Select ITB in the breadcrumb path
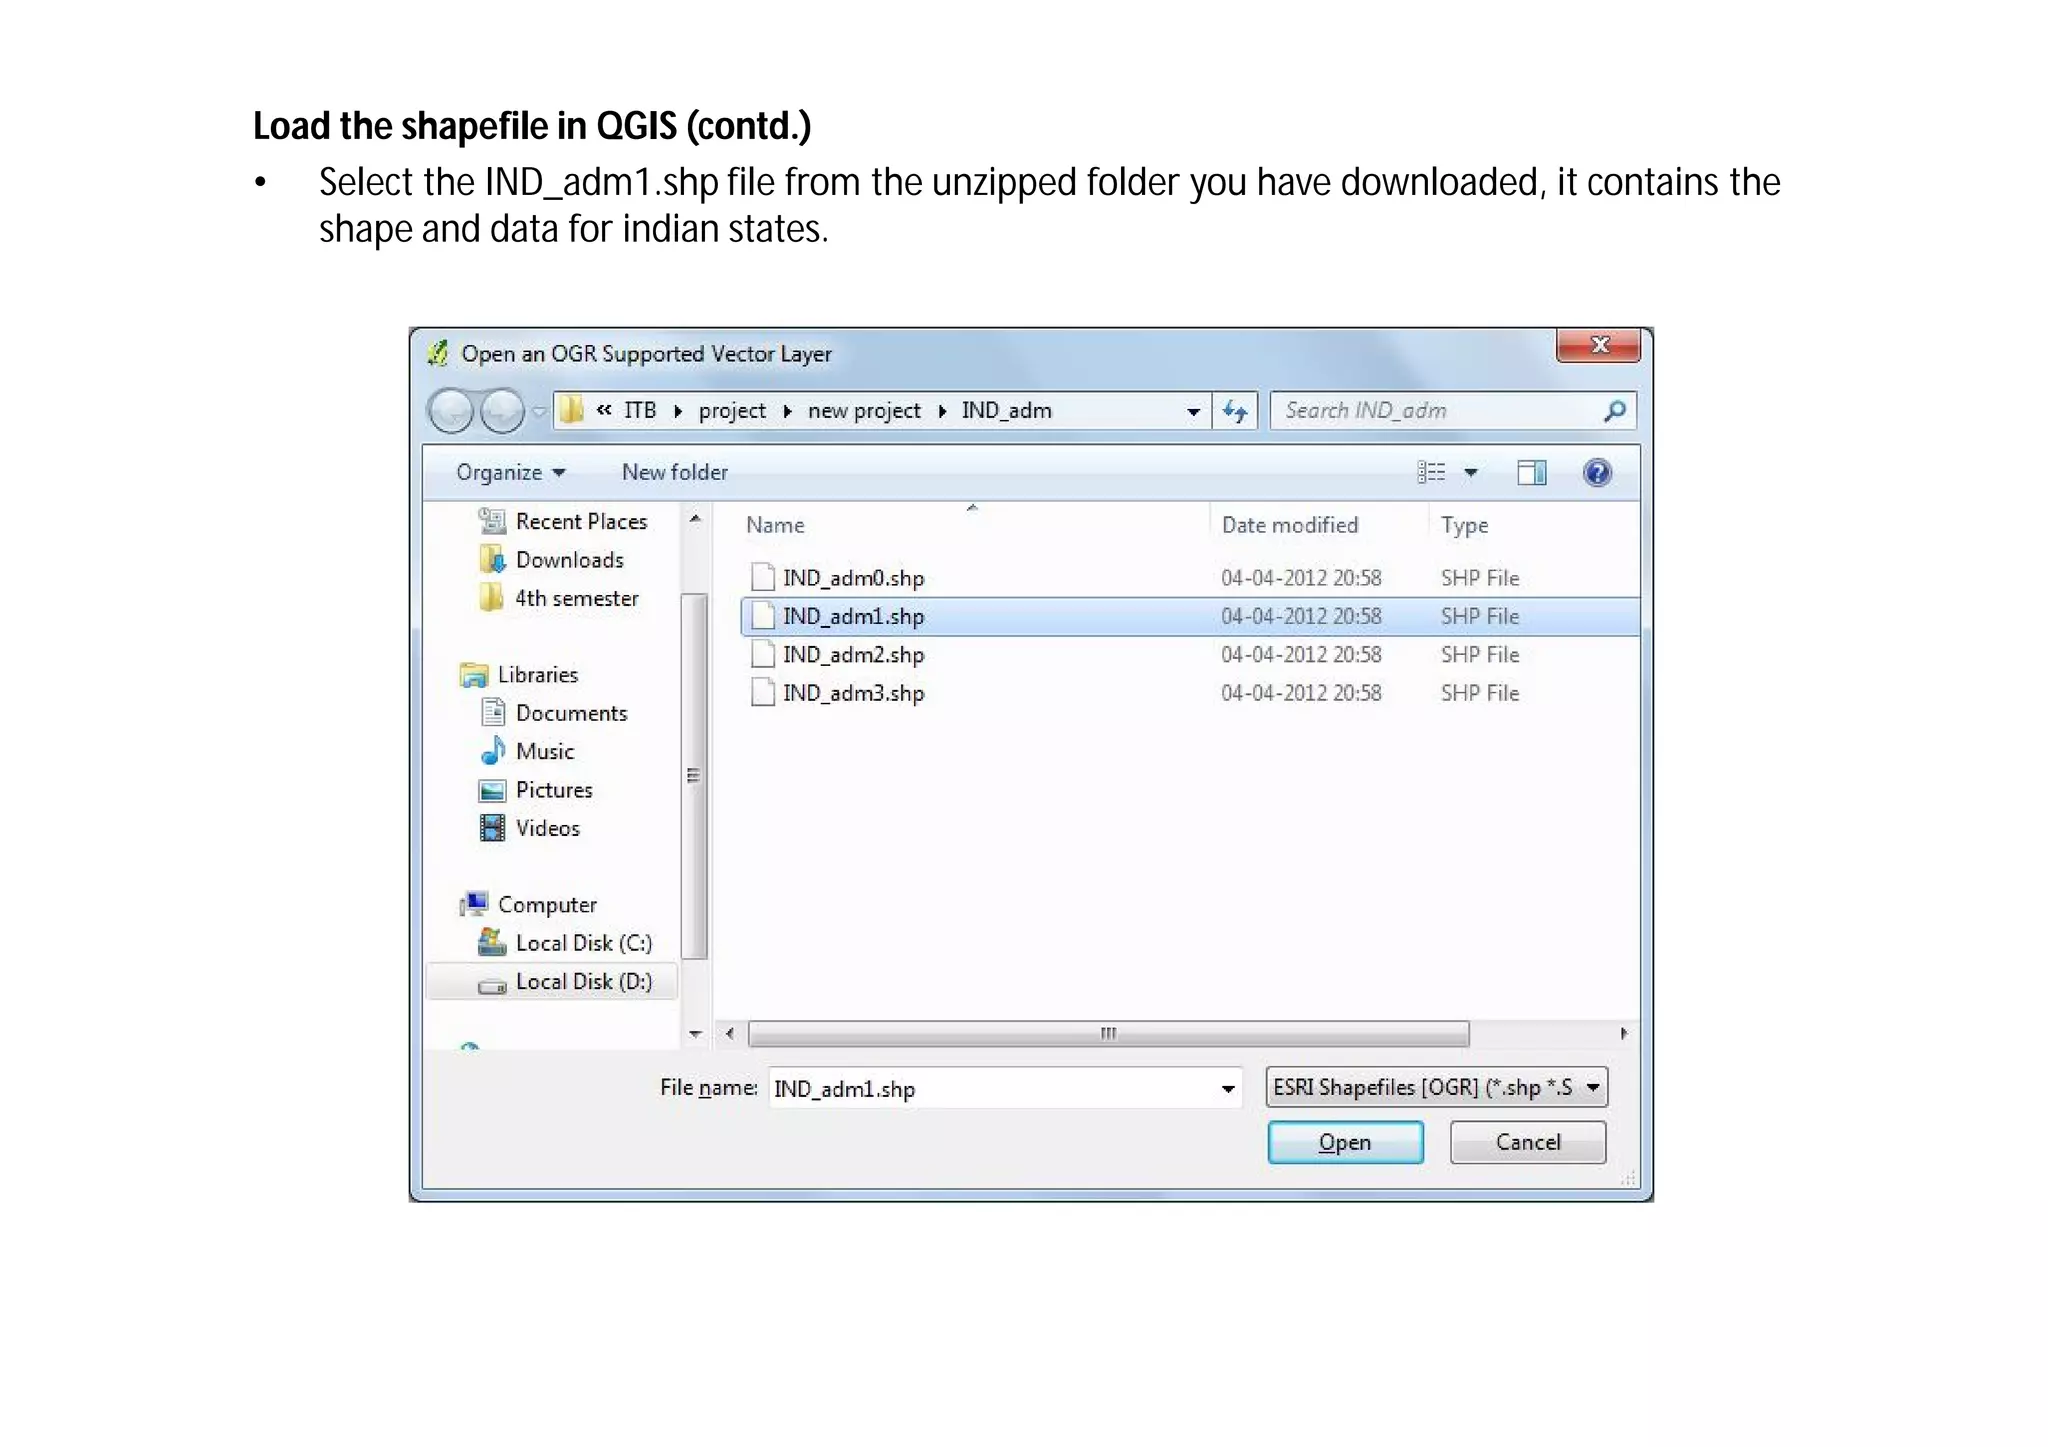The height and width of the screenshot is (1447, 2048). [x=640, y=410]
